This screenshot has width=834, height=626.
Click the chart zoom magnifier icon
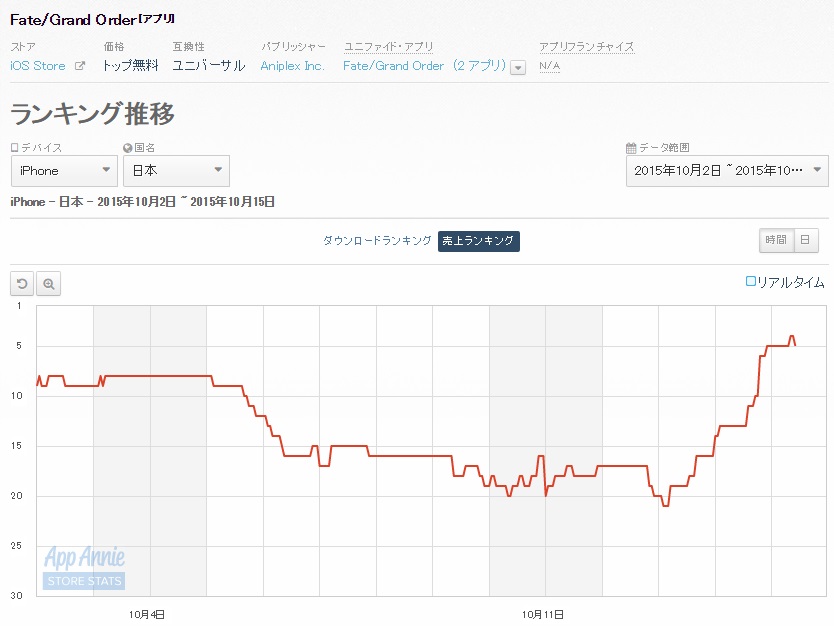48,283
